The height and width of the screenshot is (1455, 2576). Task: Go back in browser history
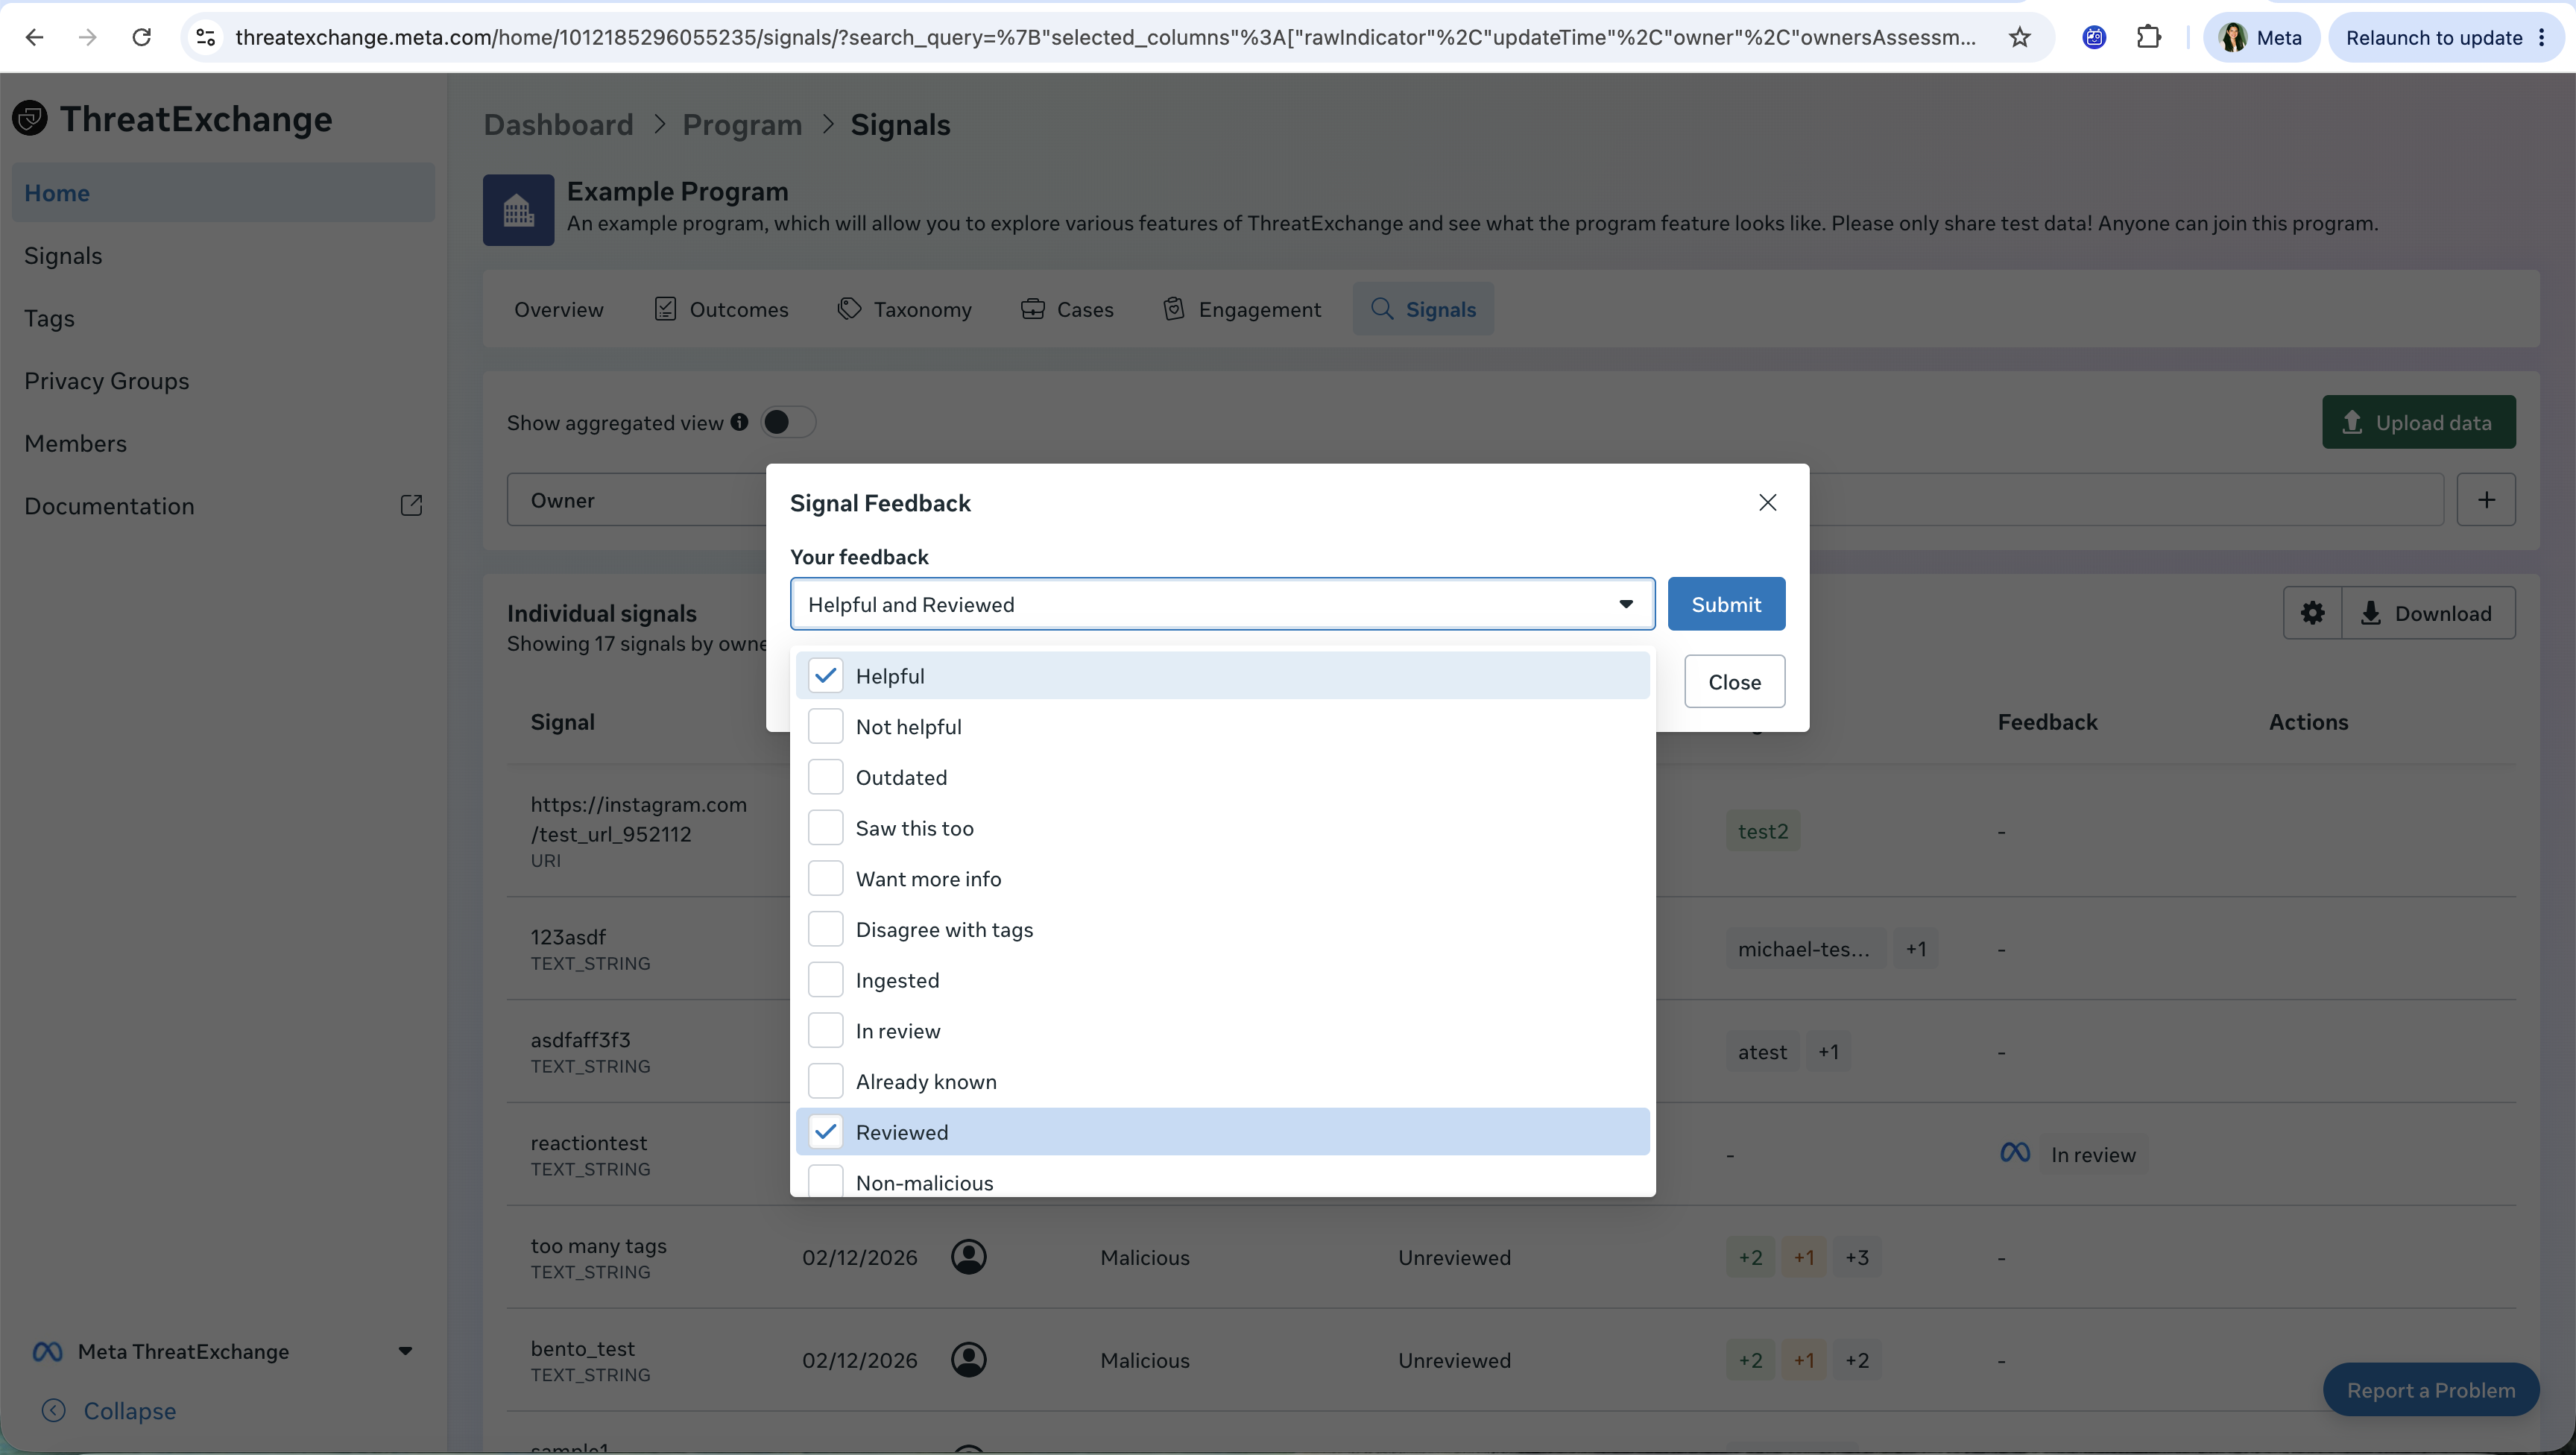pyautogui.click(x=35, y=38)
